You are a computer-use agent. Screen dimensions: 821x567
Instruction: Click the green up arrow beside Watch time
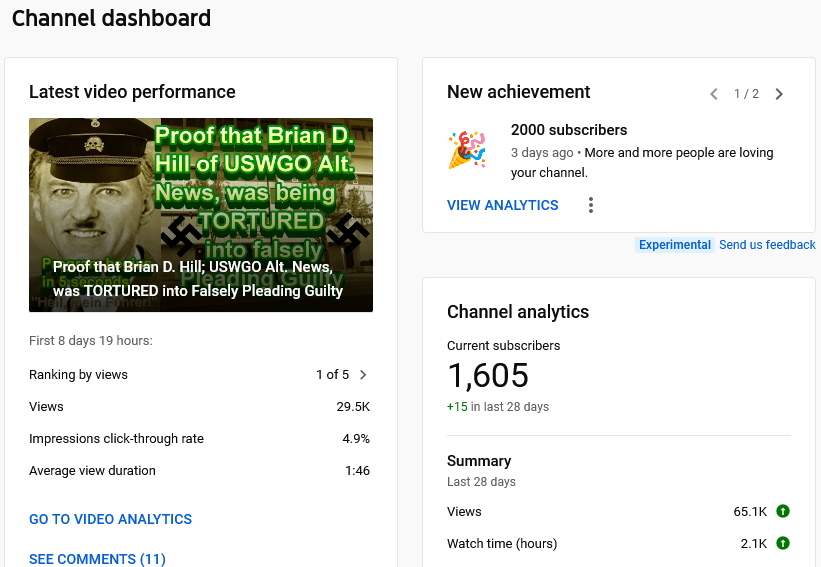coord(783,543)
